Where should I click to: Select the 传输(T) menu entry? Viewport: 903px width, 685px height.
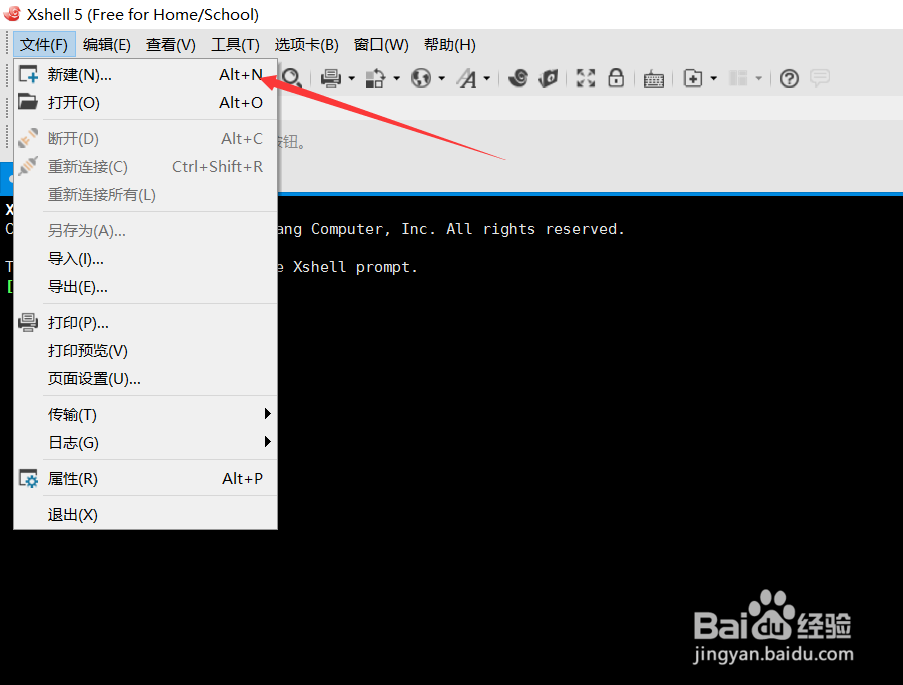[x=145, y=415]
